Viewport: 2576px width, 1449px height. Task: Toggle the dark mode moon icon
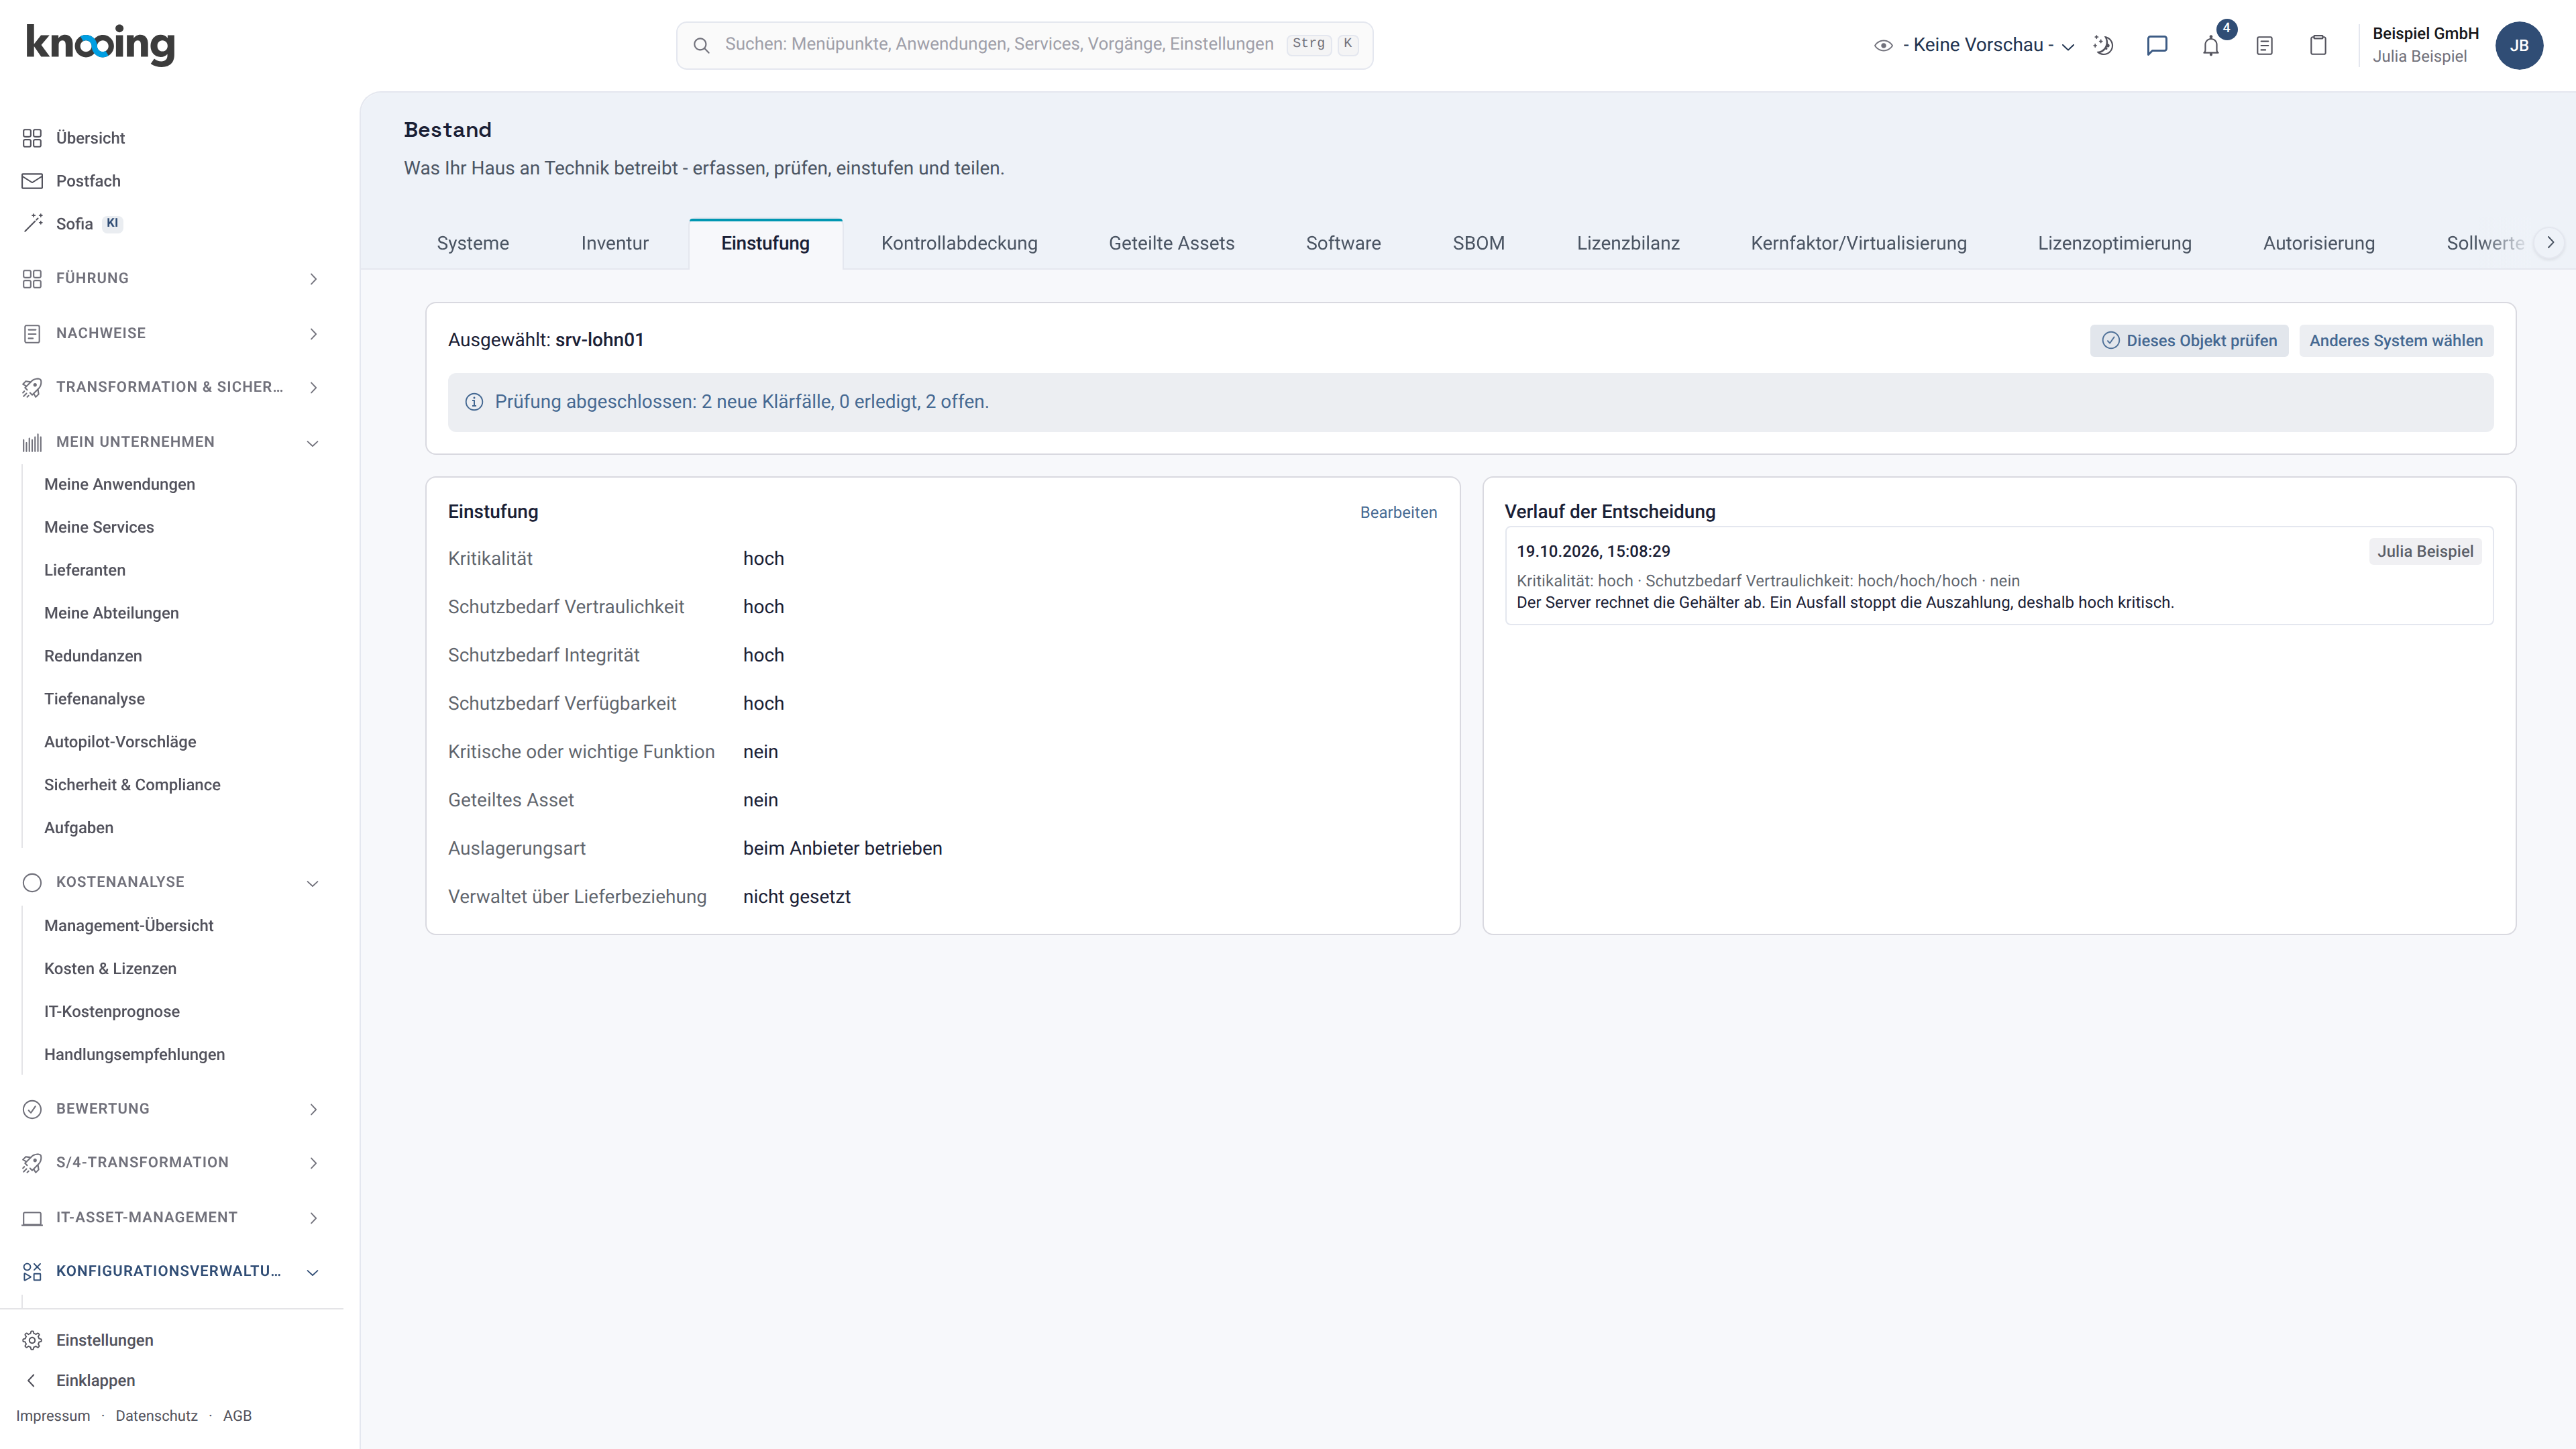tap(2103, 45)
